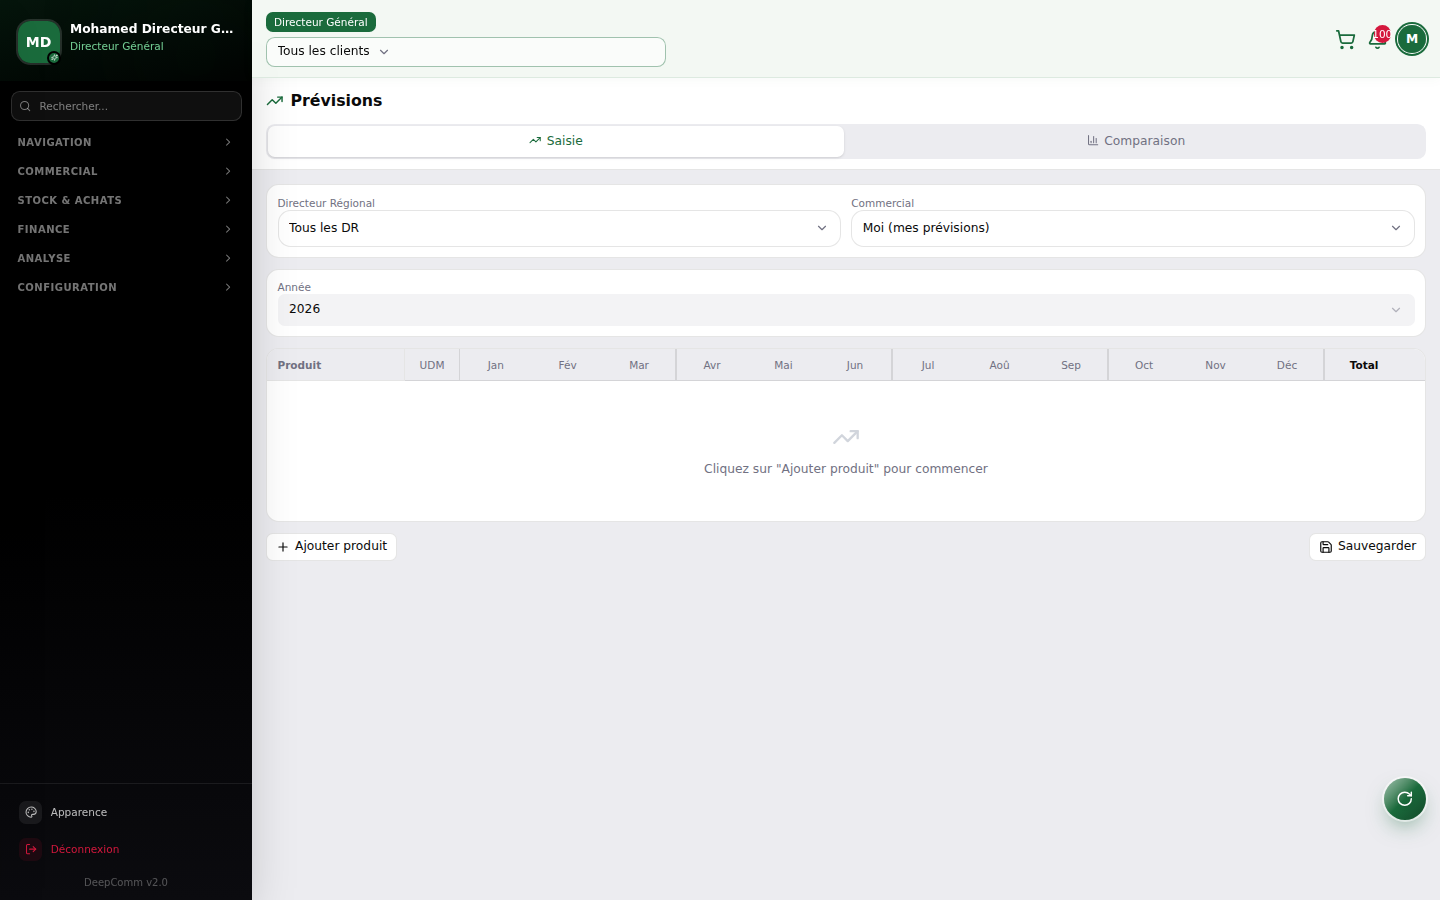
Task: Click the save disk icon on Sauvegarder
Action: [1326, 547]
